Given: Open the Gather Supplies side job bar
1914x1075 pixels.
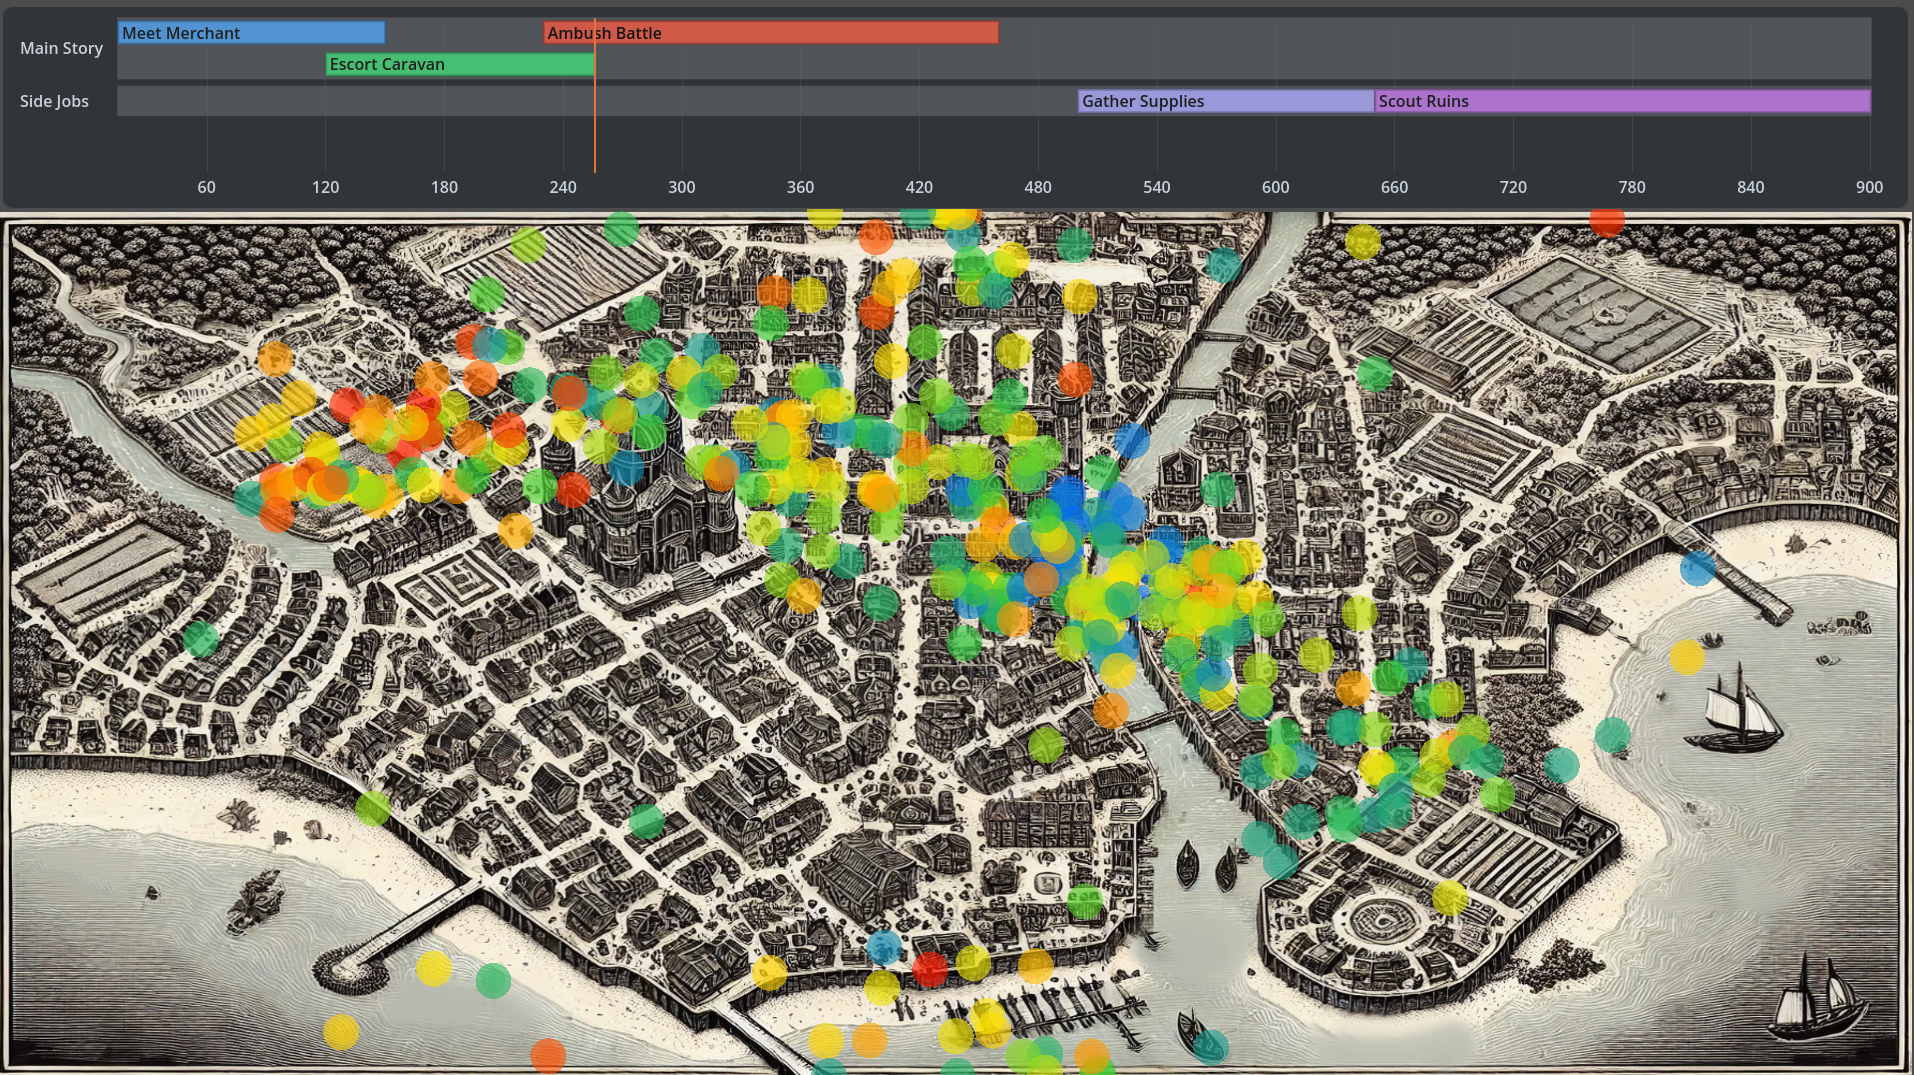Looking at the screenshot, I should 1225,101.
